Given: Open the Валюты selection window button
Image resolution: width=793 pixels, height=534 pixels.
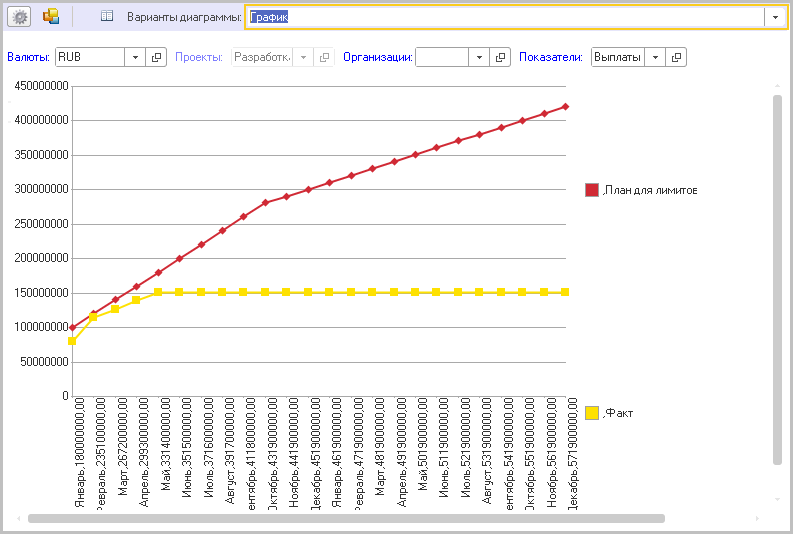Looking at the screenshot, I should [x=157, y=58].
